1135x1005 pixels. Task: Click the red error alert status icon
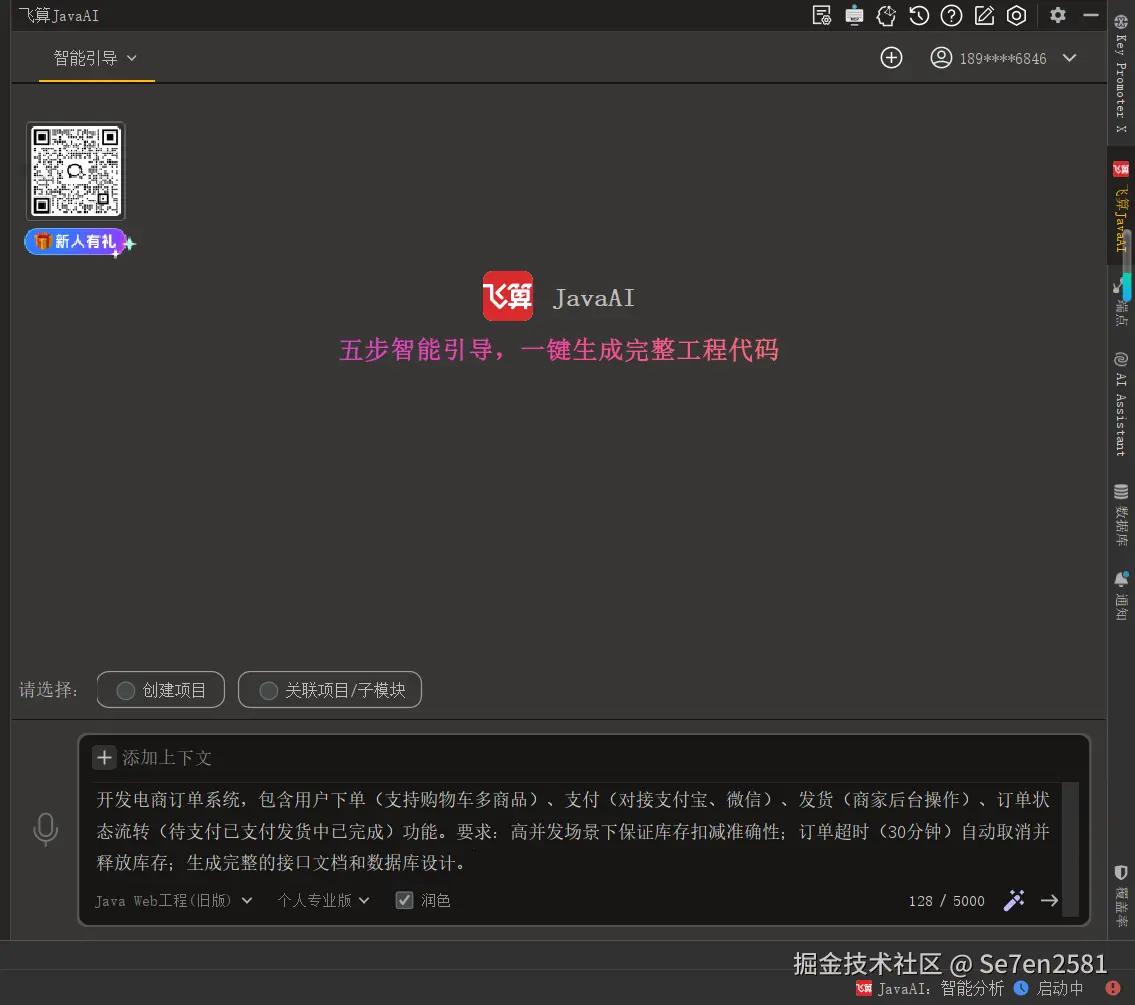[1113, 988]
